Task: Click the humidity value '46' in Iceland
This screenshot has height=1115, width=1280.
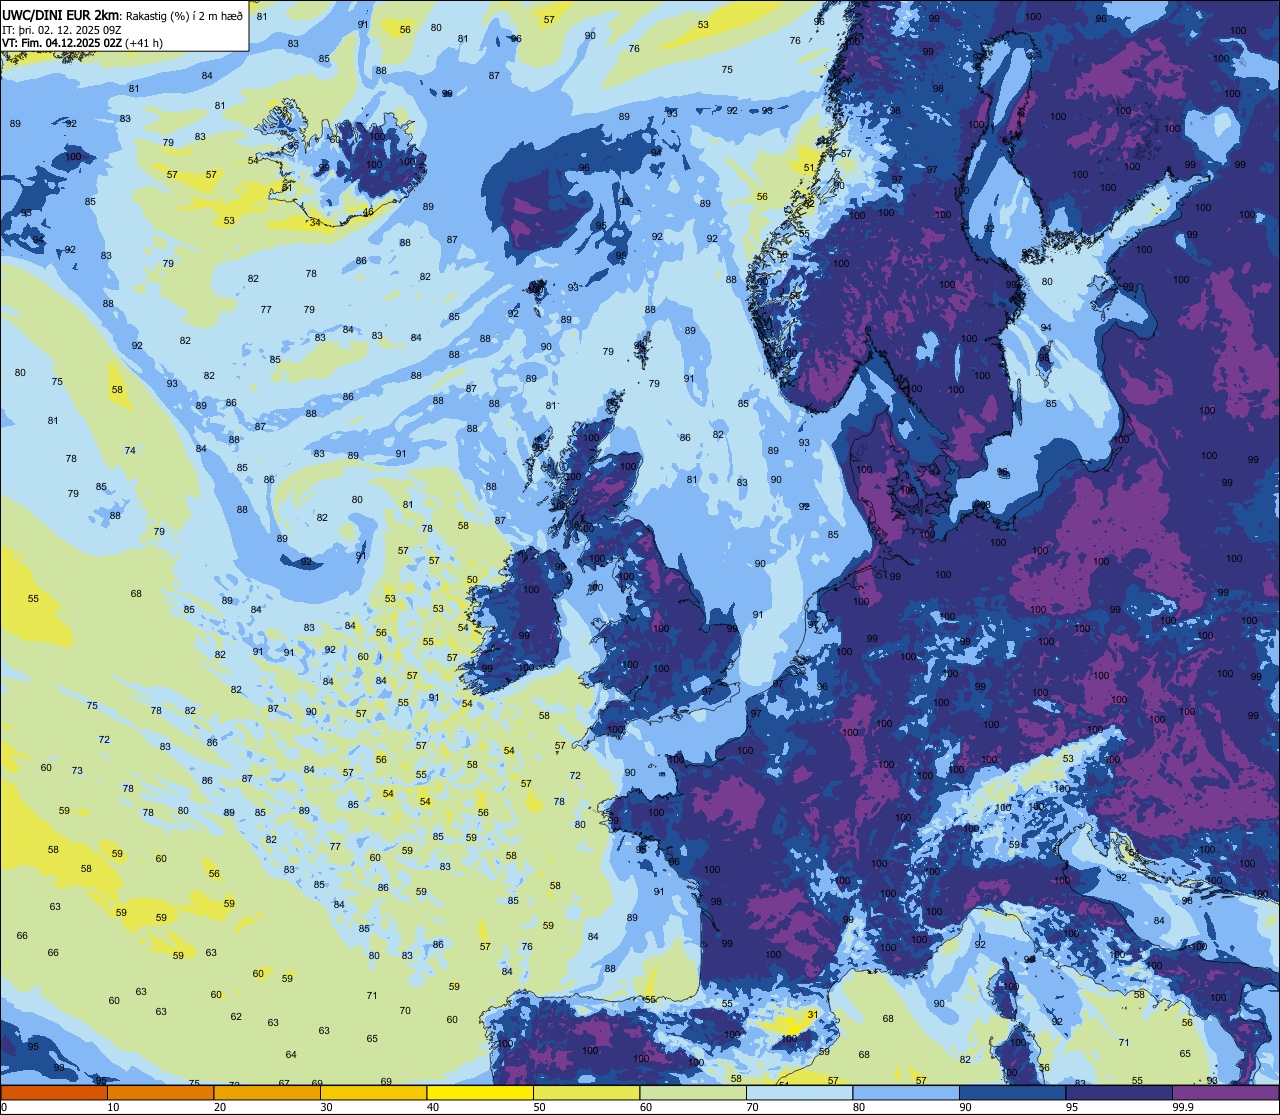Action: tap(368, 212)
